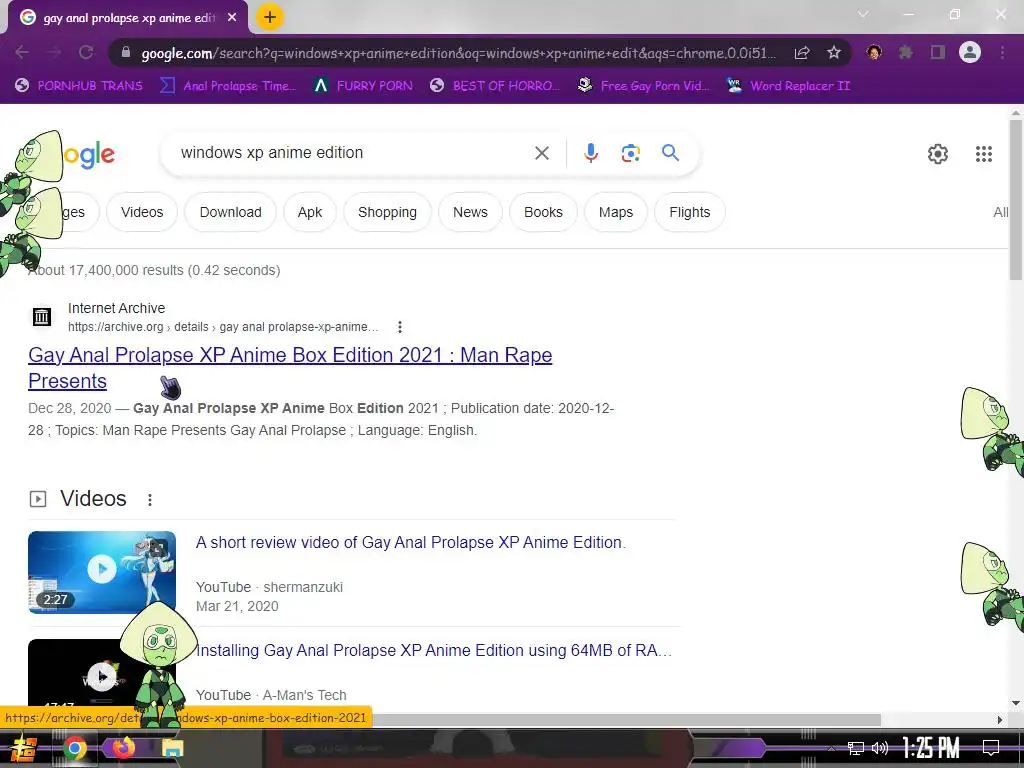The image size is (1024, 768).
Task: Submit the search with the magnifier icon
Action: pyautogui.click(x=670, y=153)
